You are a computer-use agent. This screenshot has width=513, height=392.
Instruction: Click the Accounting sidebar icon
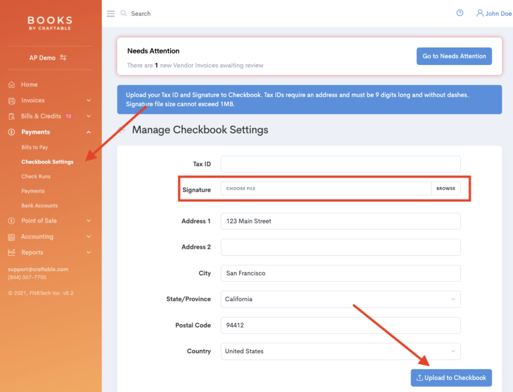(x=12, y=237)
